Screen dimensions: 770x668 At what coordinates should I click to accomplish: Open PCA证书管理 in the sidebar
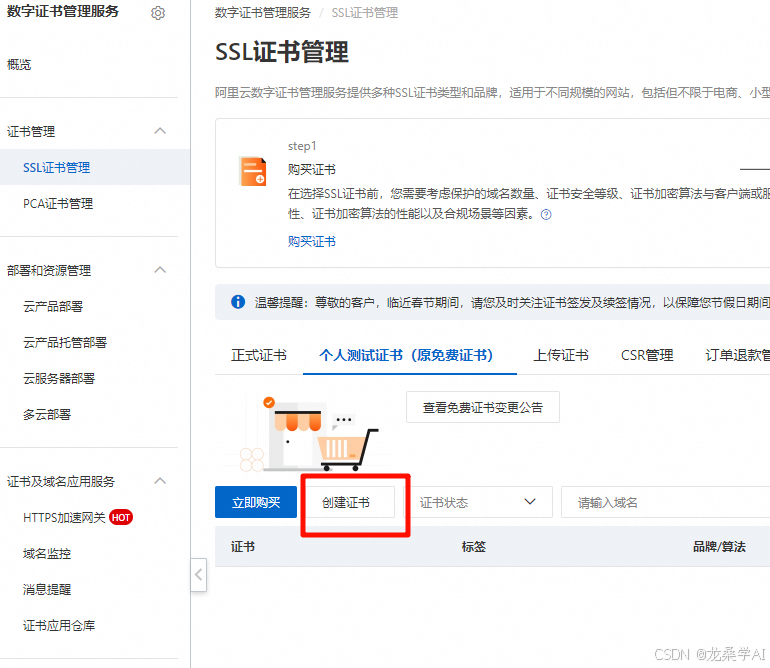pos(58,203)
